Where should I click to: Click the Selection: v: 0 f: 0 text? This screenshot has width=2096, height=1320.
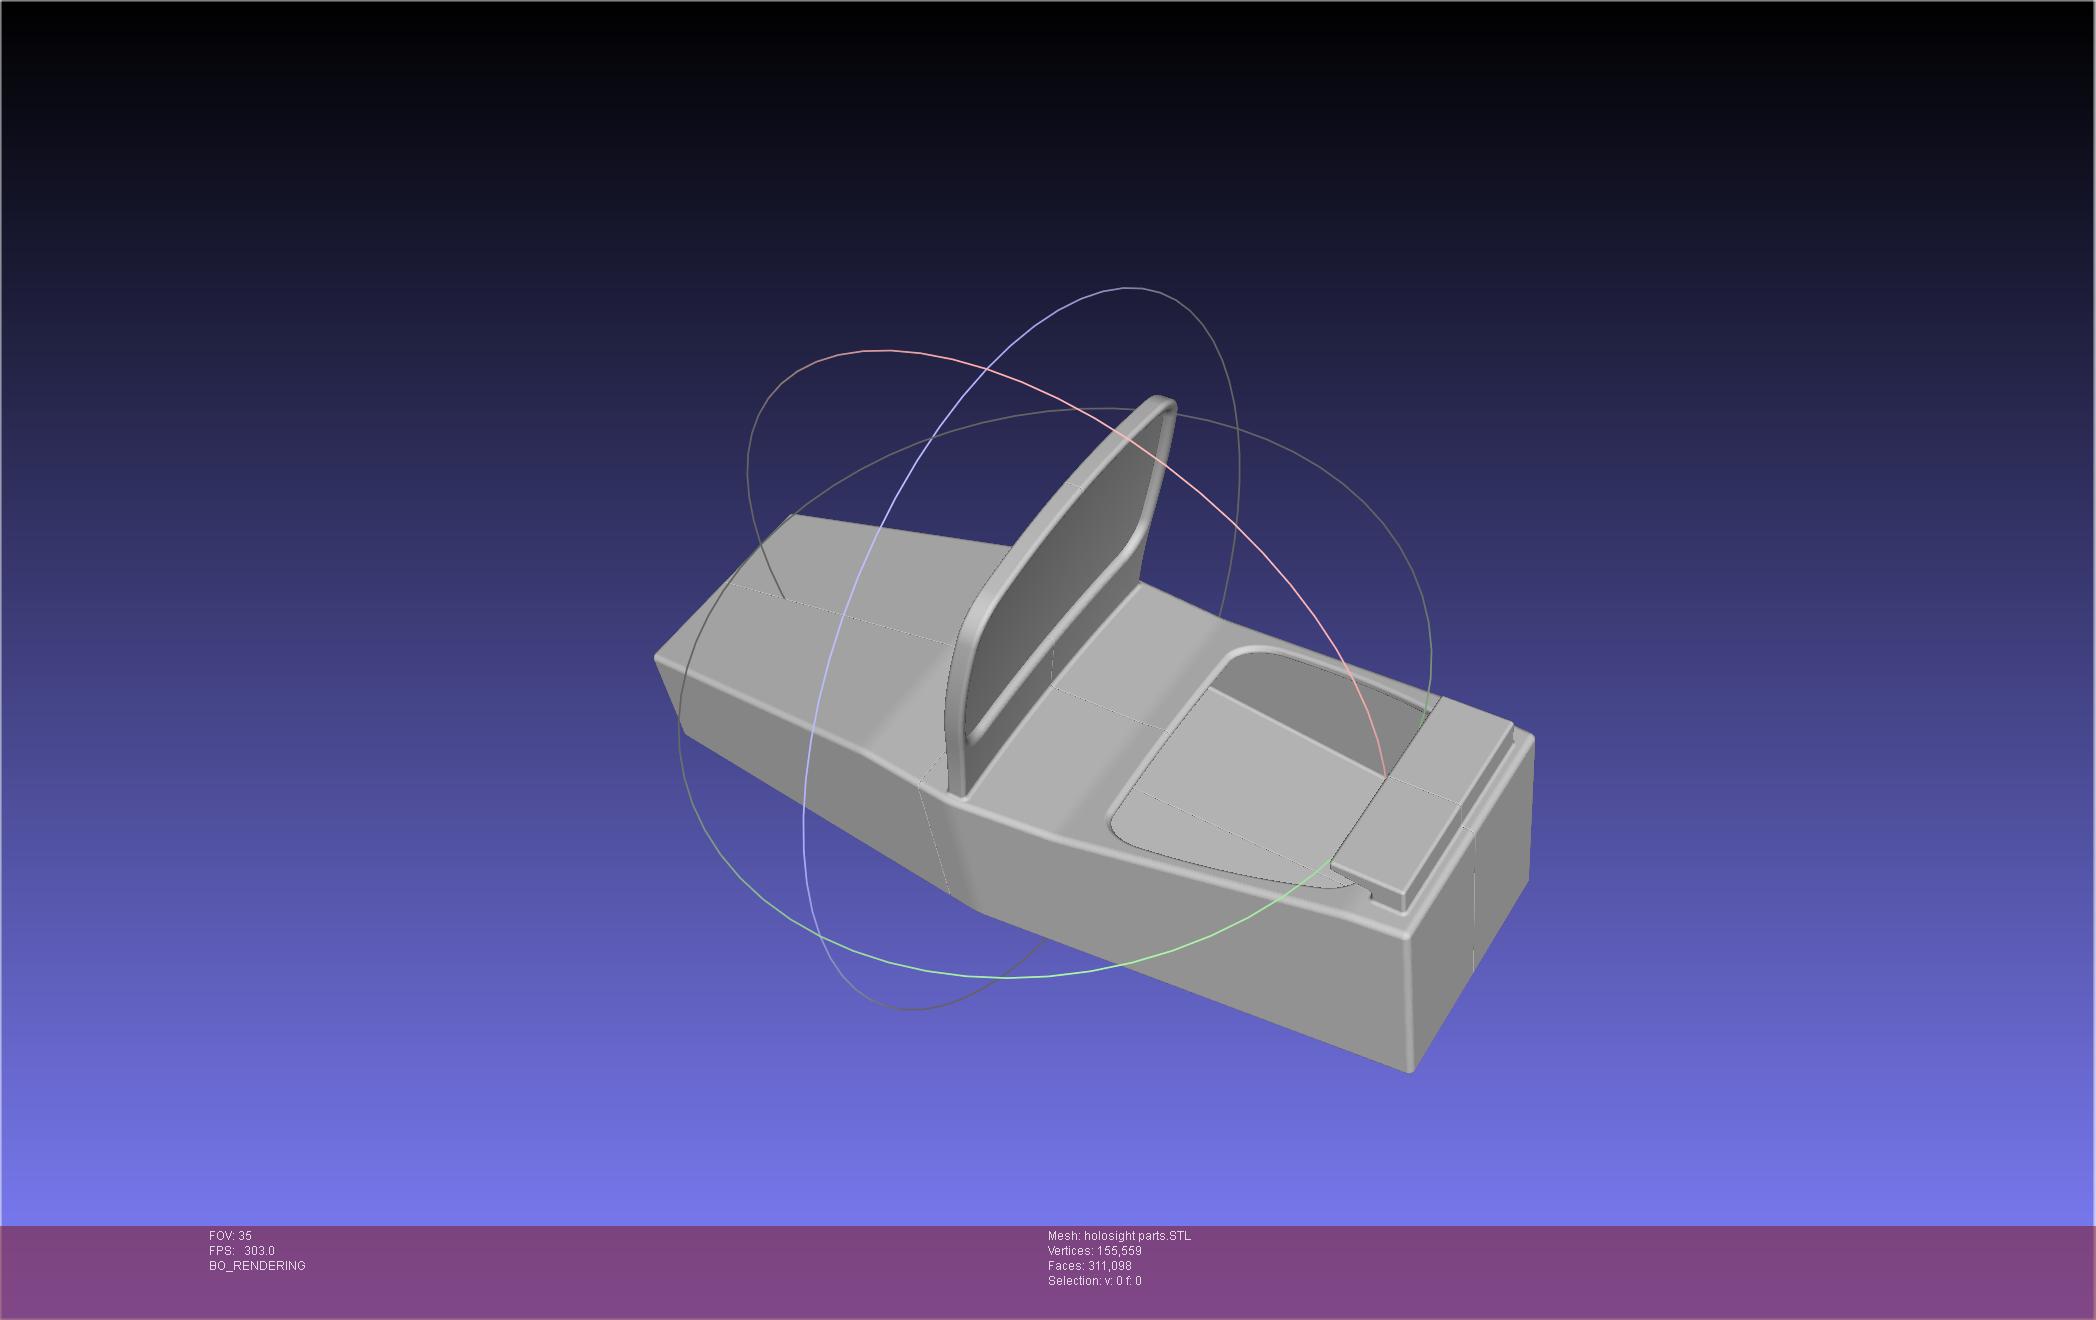1094,1281
